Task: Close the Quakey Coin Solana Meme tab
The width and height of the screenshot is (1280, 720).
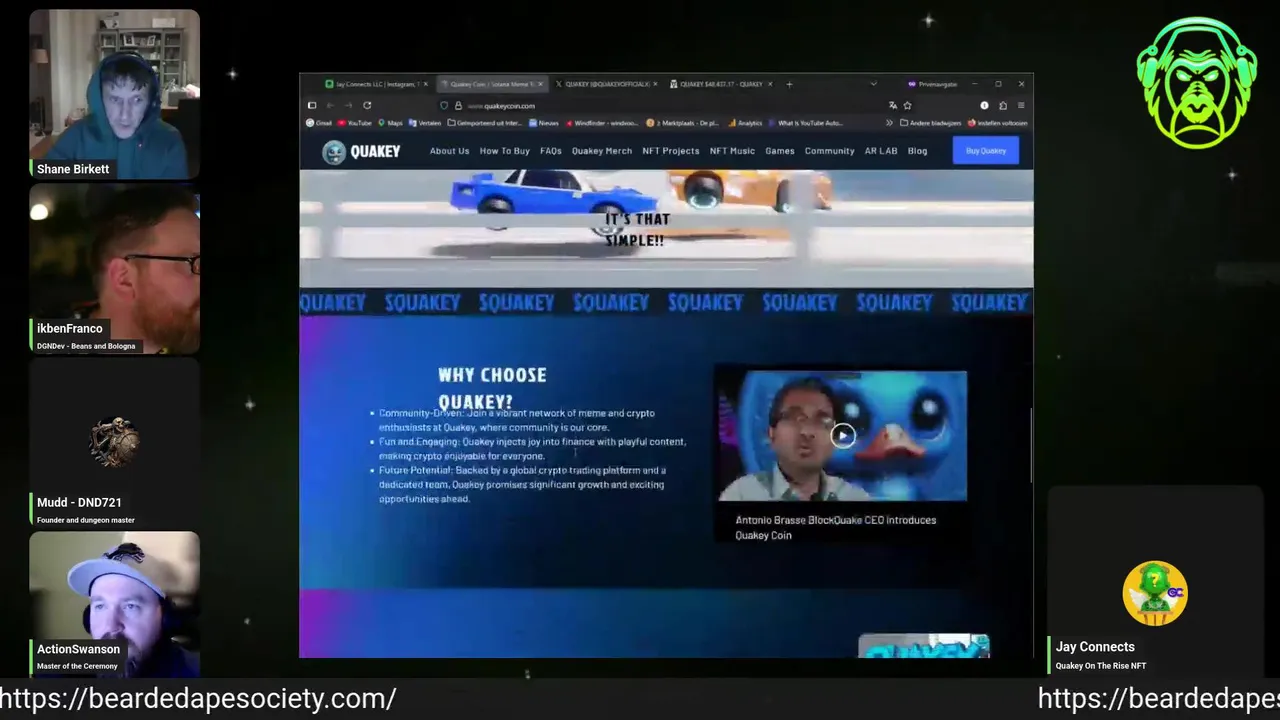Action: (541, 84)
